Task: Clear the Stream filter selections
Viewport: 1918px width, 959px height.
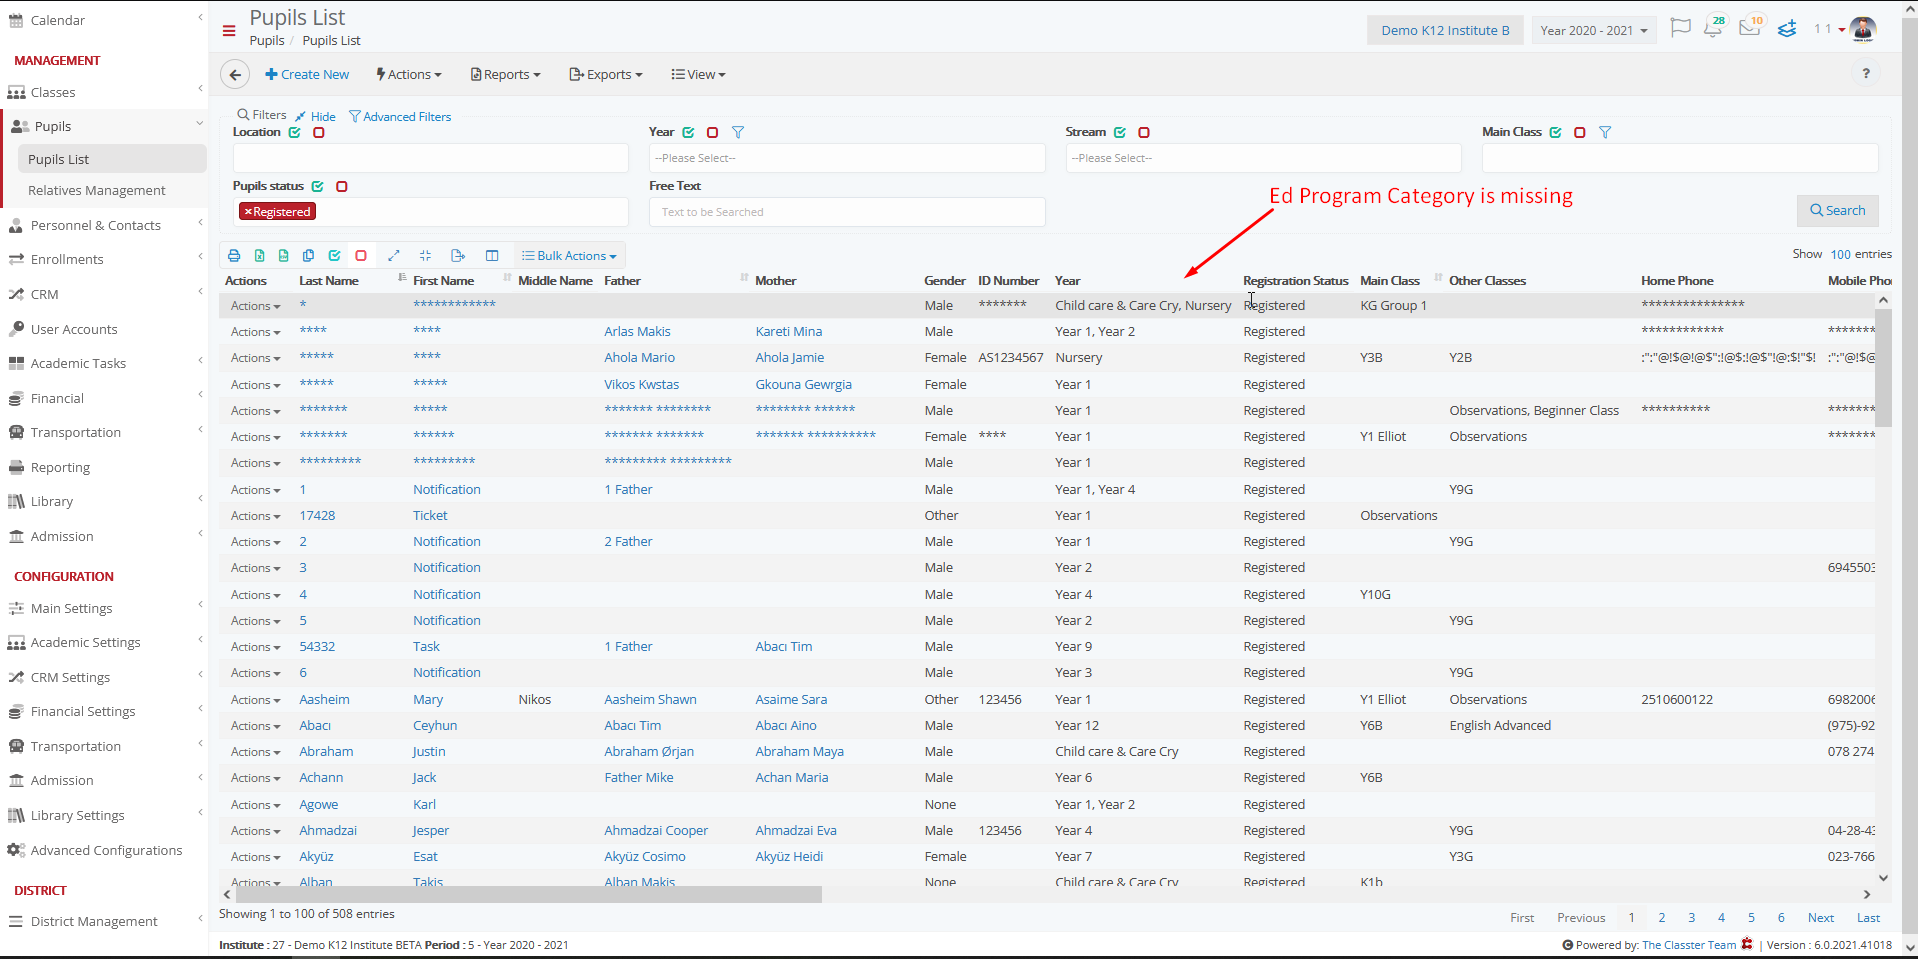Action: point(1144,132)
